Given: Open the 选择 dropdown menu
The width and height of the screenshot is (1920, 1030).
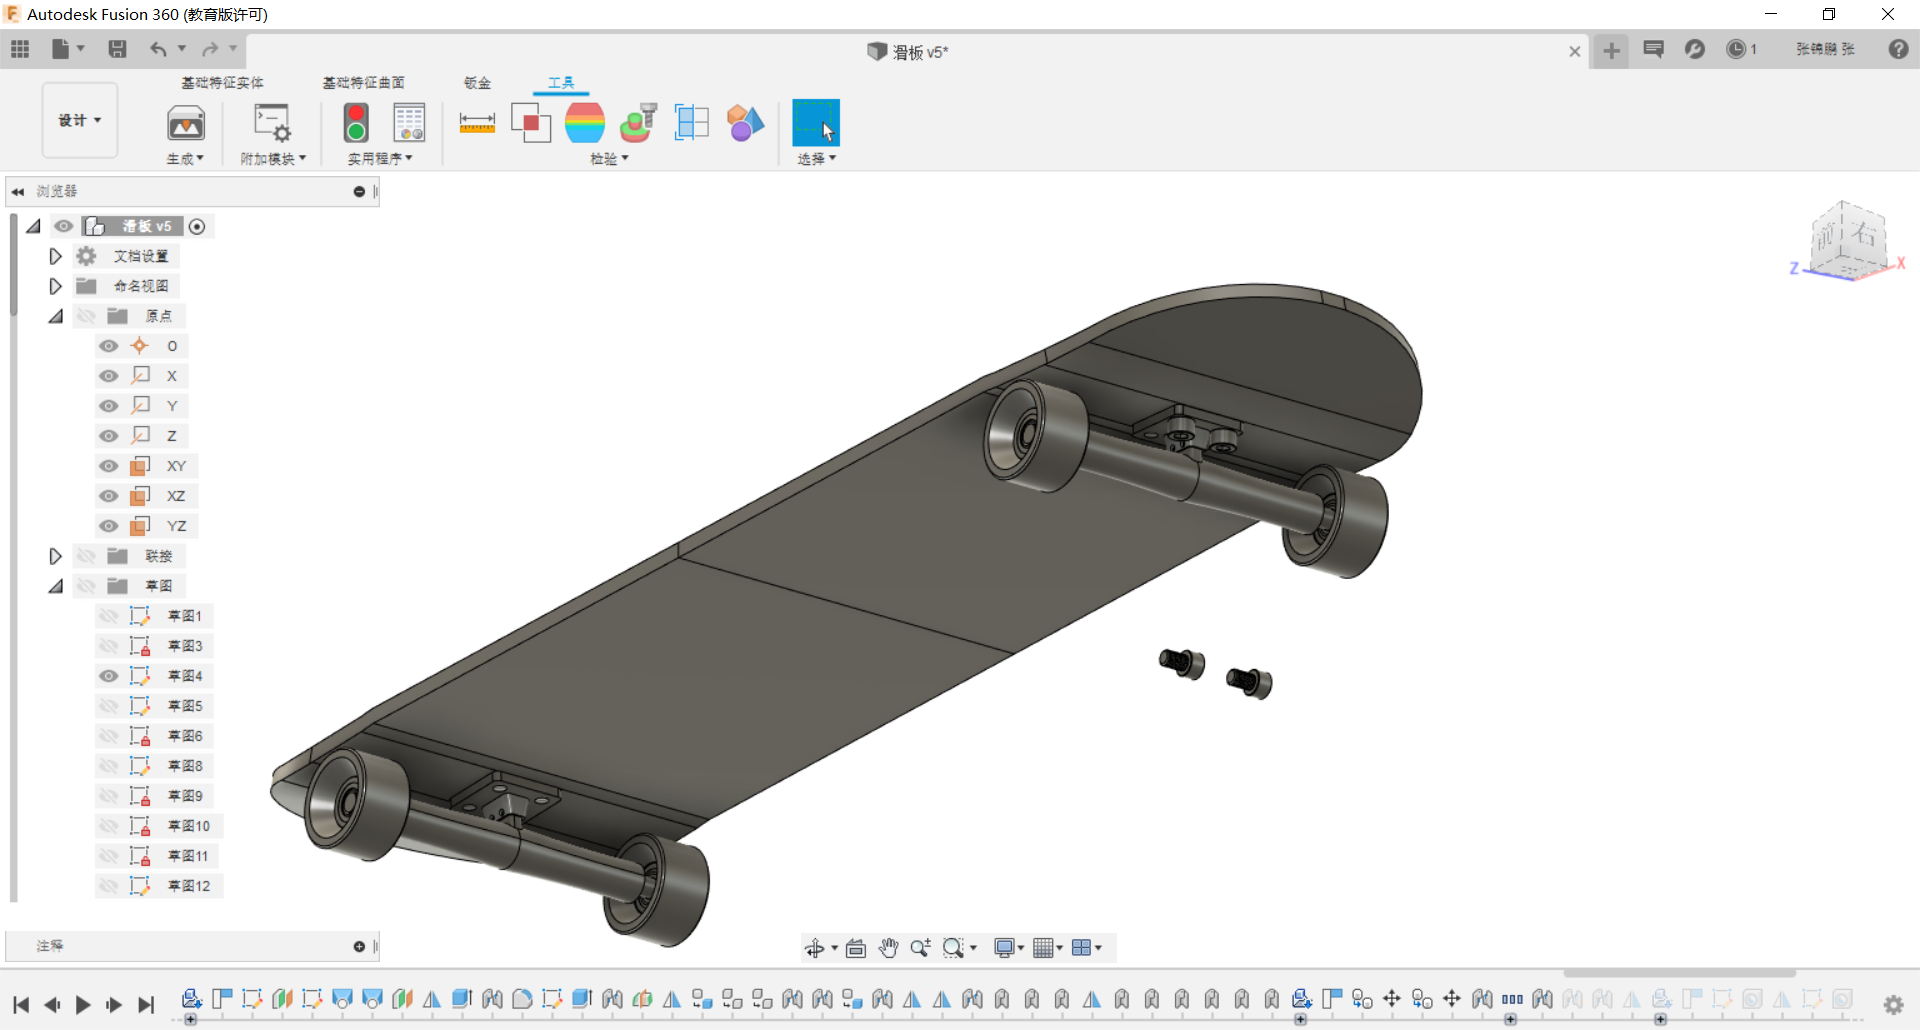Looking at the screenshot, I should coord(816,159).
